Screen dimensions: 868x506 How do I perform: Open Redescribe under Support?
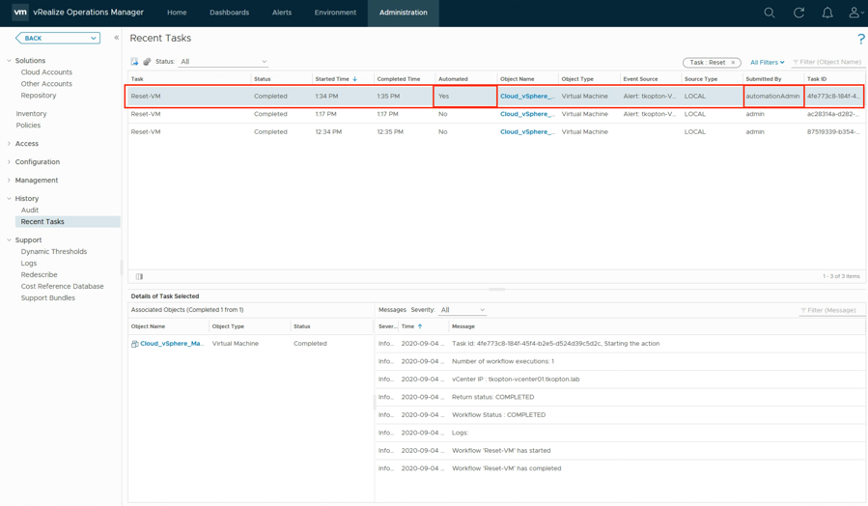pyautogui.click(x=39, y=275)
